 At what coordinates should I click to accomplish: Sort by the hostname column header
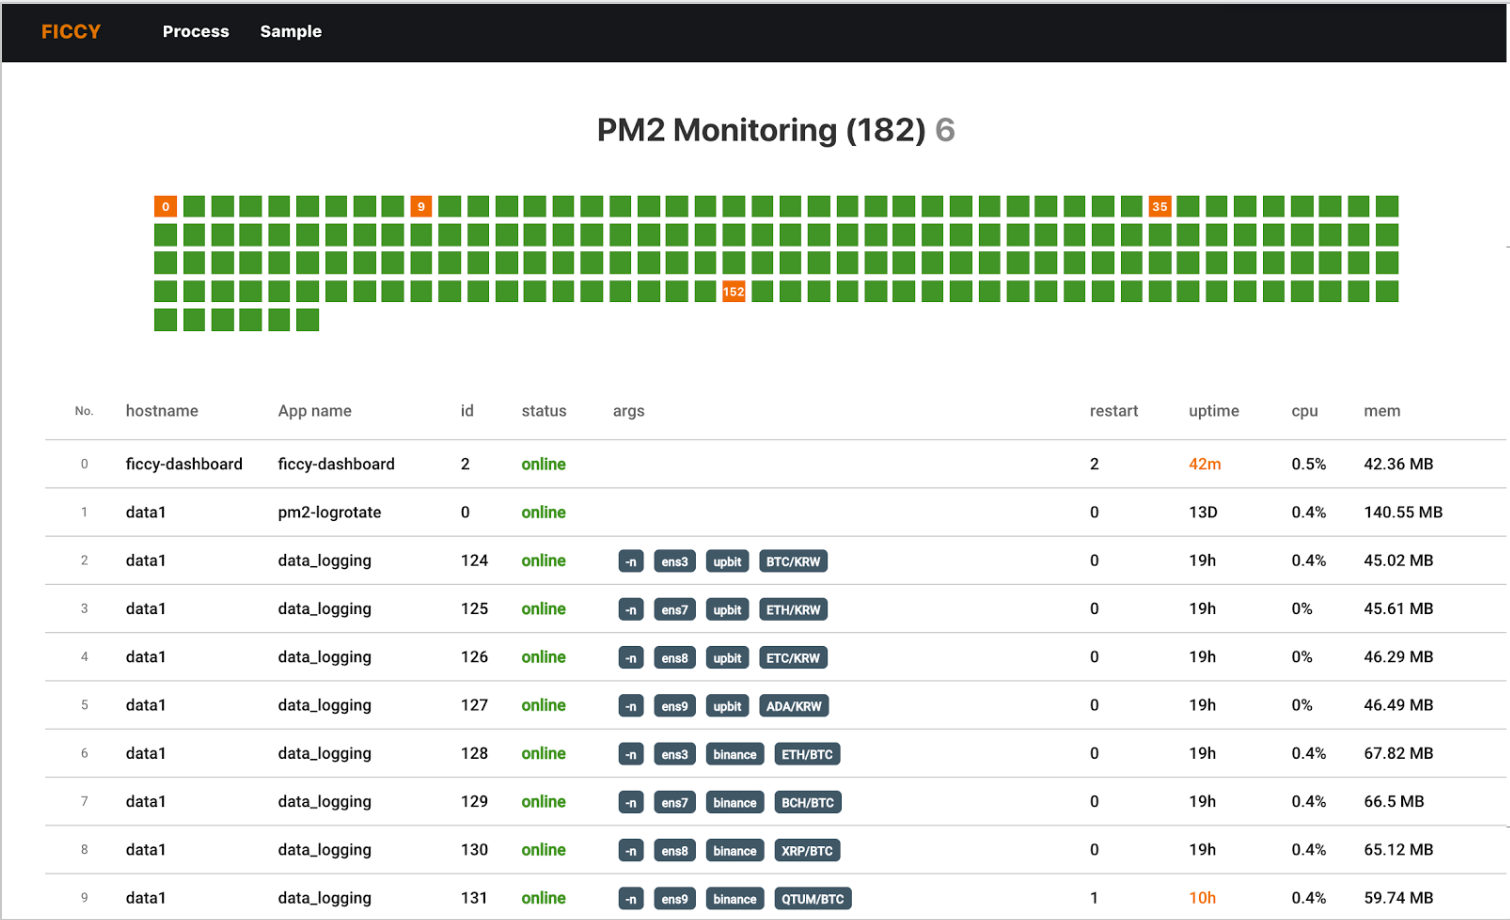(x=162, y=410)
